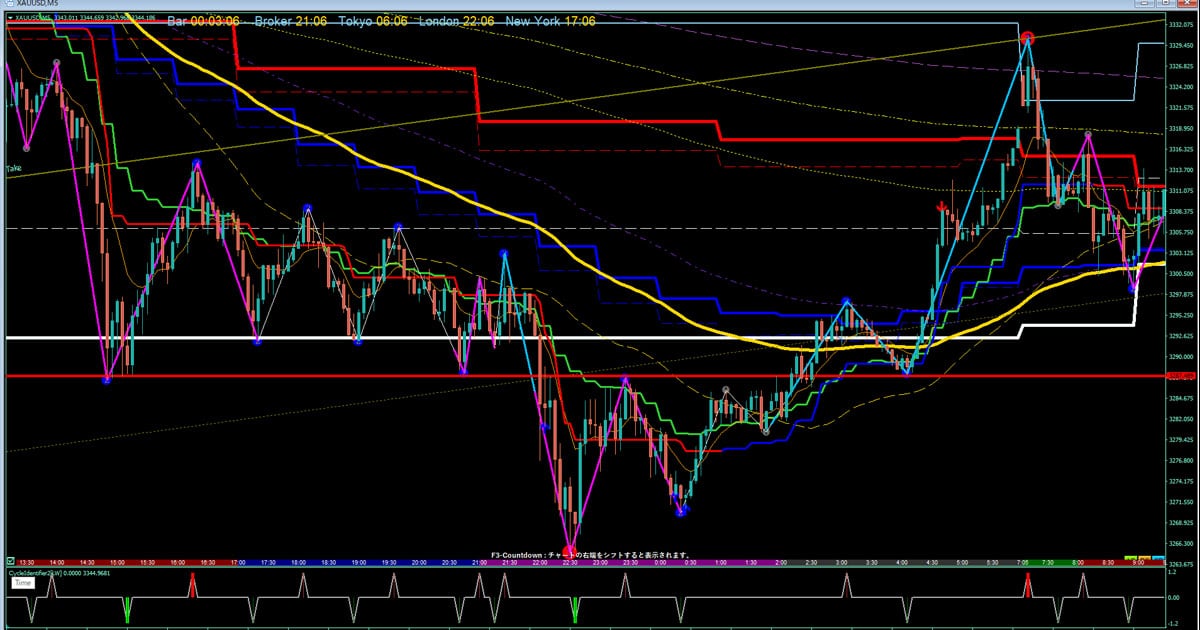Click the Take label on the left edge
This screenshot has width=1200, height=630.
pos(13,170)
